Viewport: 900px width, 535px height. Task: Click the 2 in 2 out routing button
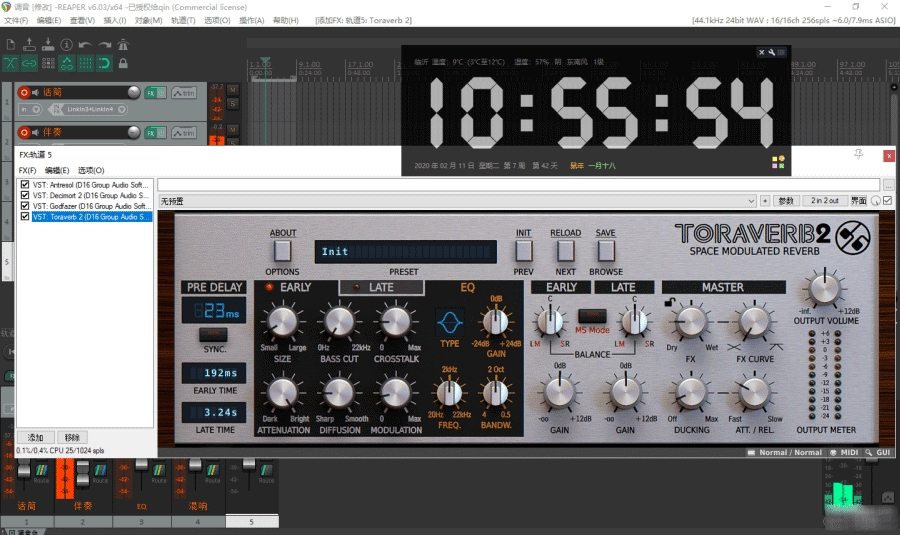(x=824, y=200)
